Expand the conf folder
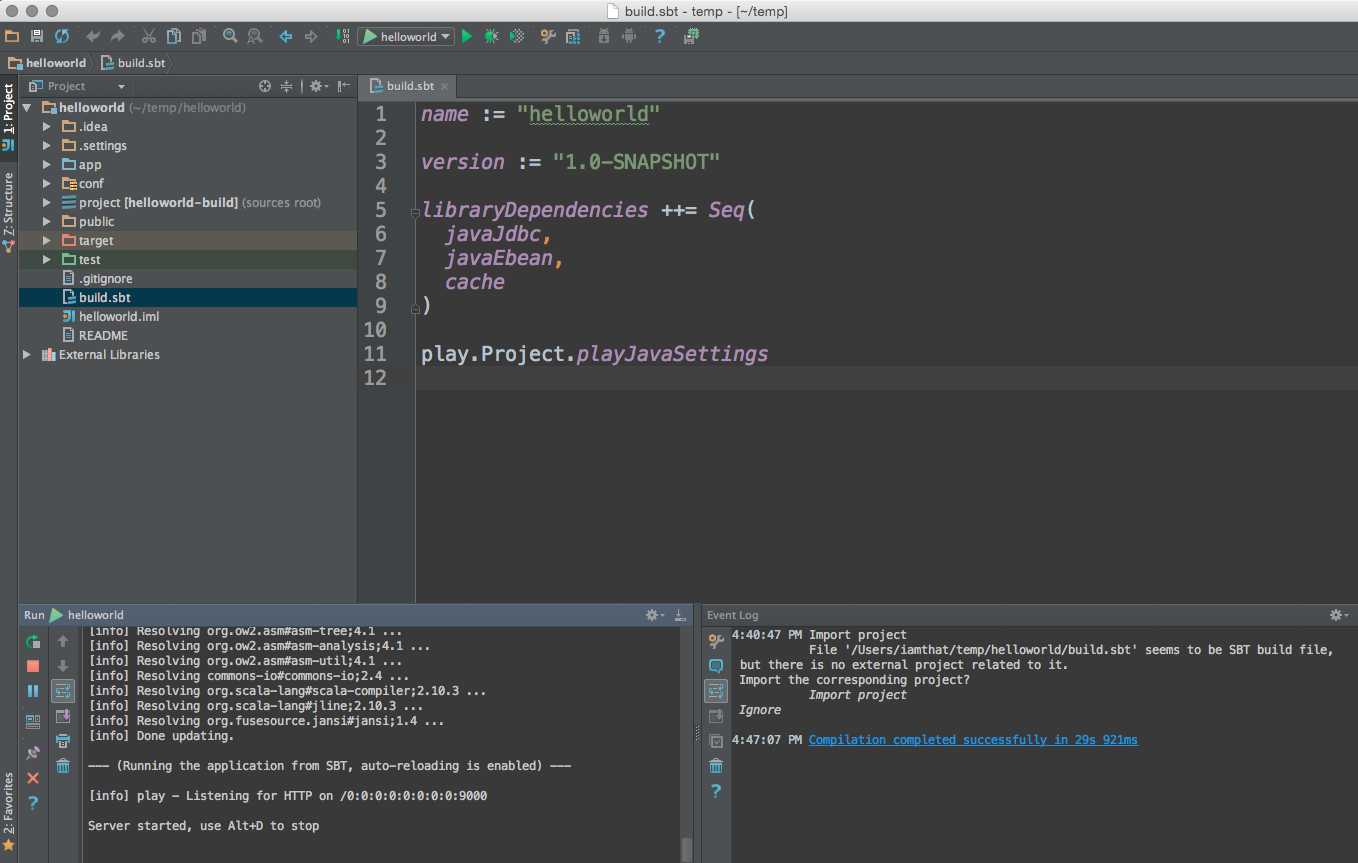 click(47, 184)
